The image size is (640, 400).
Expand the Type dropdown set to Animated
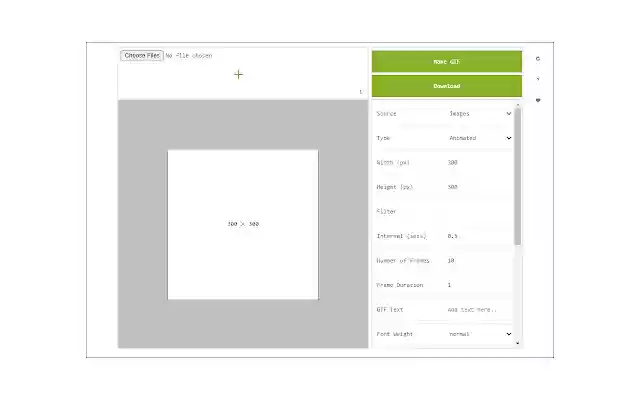click(480, 138)
